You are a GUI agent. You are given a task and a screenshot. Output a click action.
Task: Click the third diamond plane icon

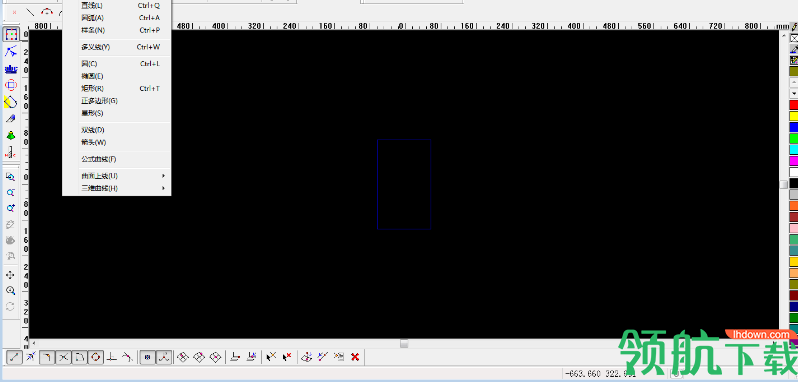coord(216,357)
